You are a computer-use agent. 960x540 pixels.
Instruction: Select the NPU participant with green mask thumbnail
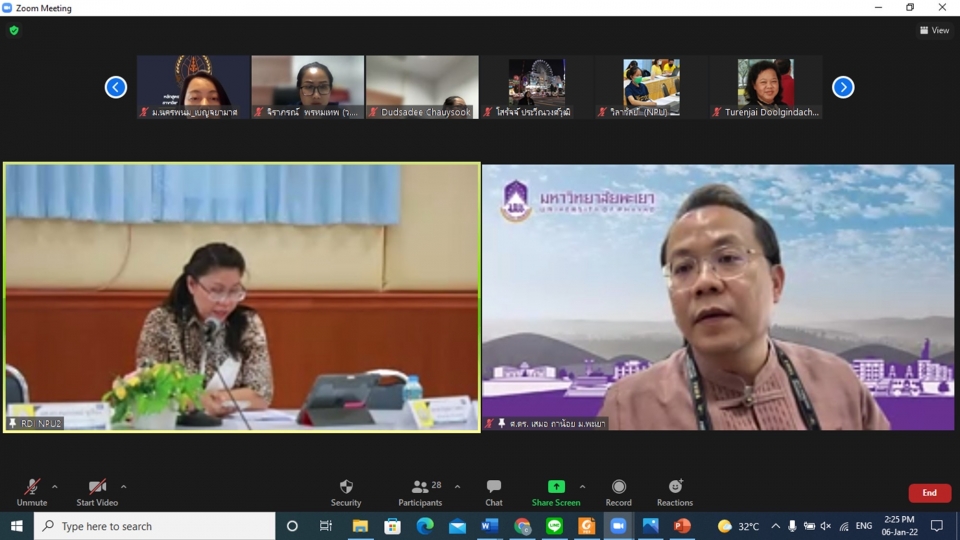651,87
